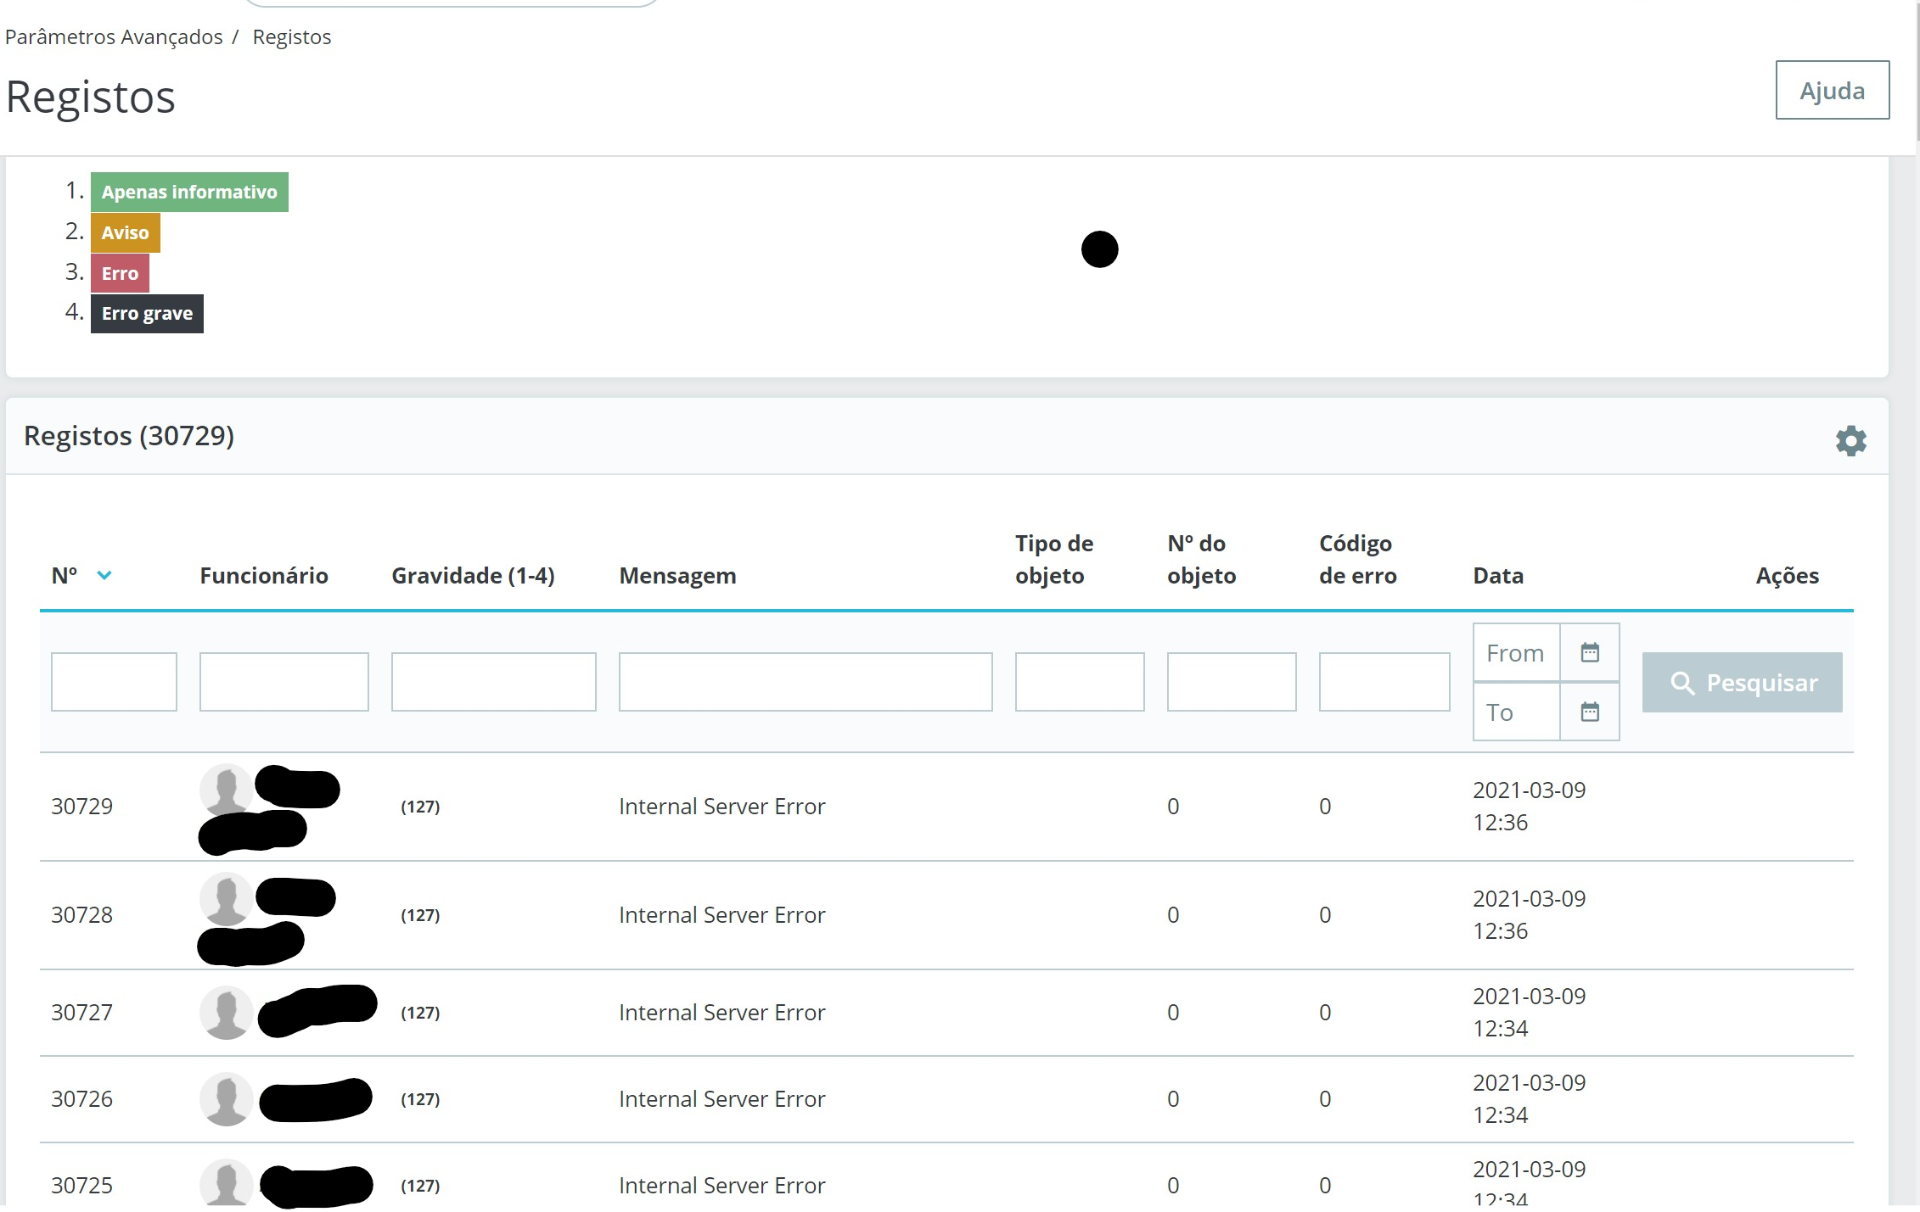The height and width of the screenshot is (1212, 1920).
Task: Click inside the Mensagem filter field
Action: pos(804,682)
